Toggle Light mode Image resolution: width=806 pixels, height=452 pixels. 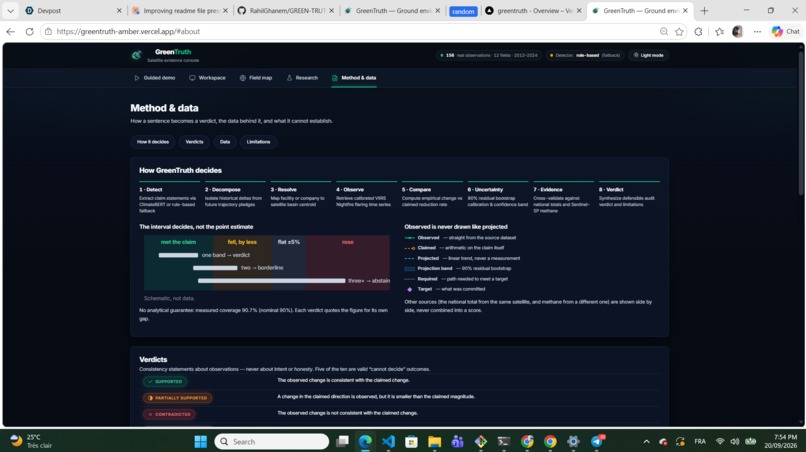coord(648,55)
